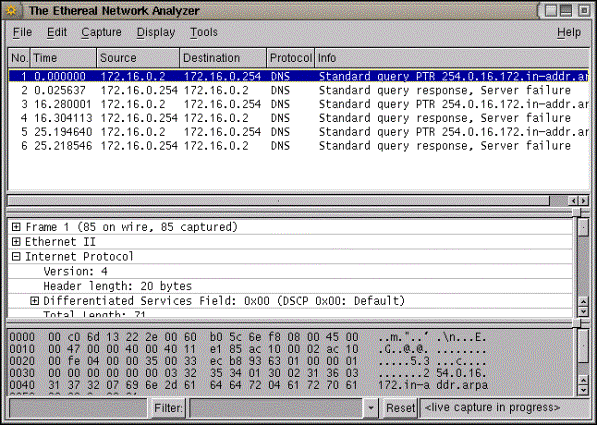
Task: Open the Capture menu
Action: coord(101,32)
